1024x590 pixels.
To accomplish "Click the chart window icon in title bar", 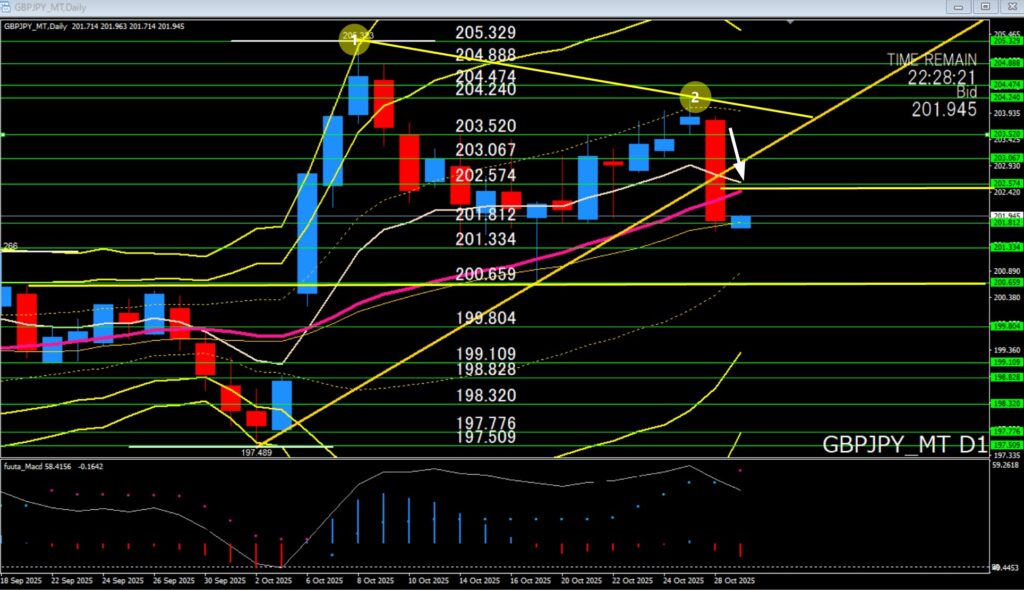I will (x=7, y=6).
